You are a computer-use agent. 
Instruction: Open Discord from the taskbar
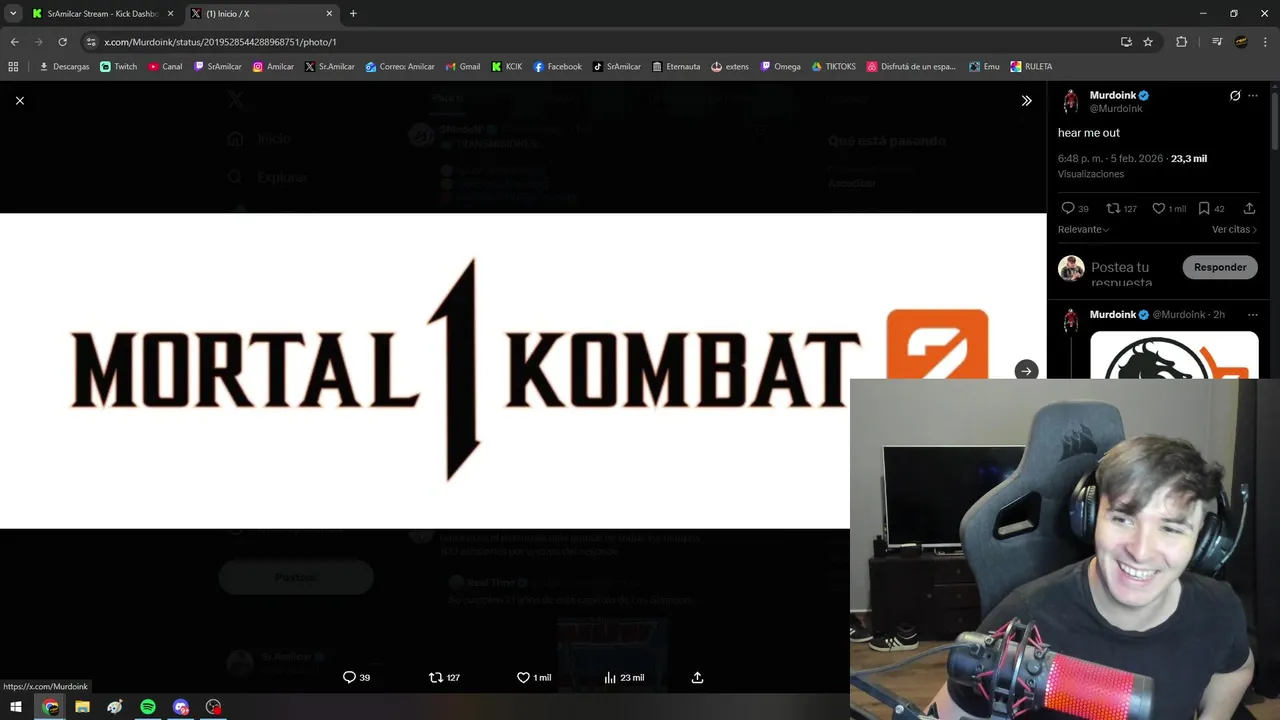(180, 707)
